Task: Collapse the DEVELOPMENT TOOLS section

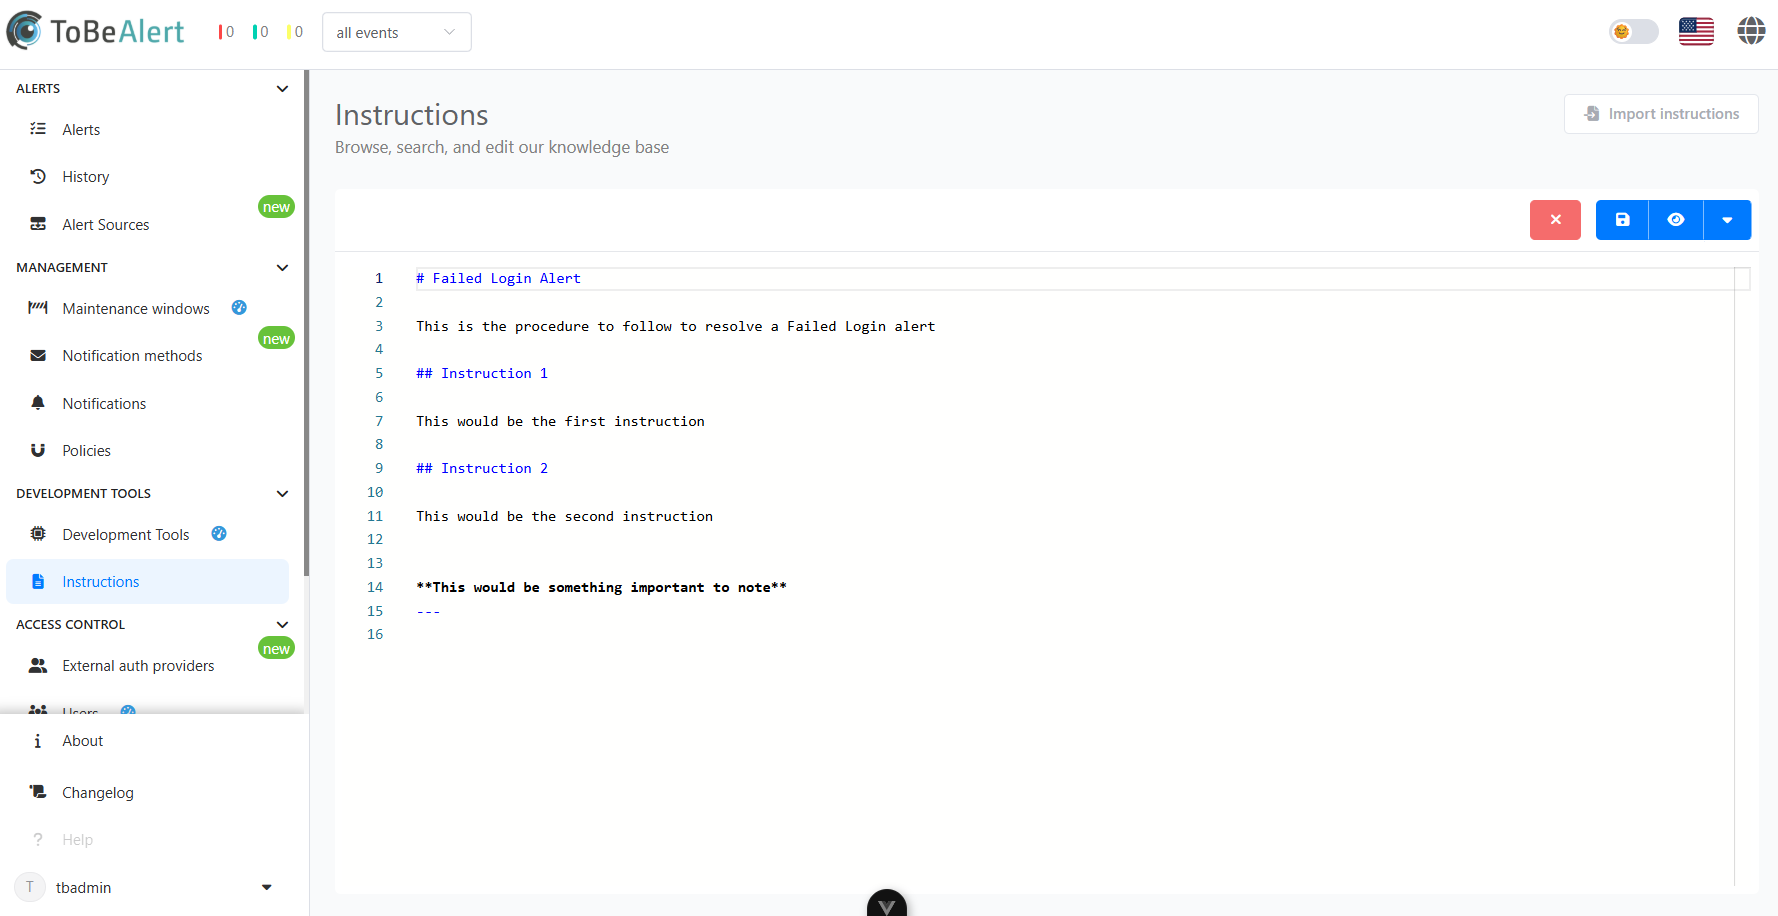Action: (282, 494)
